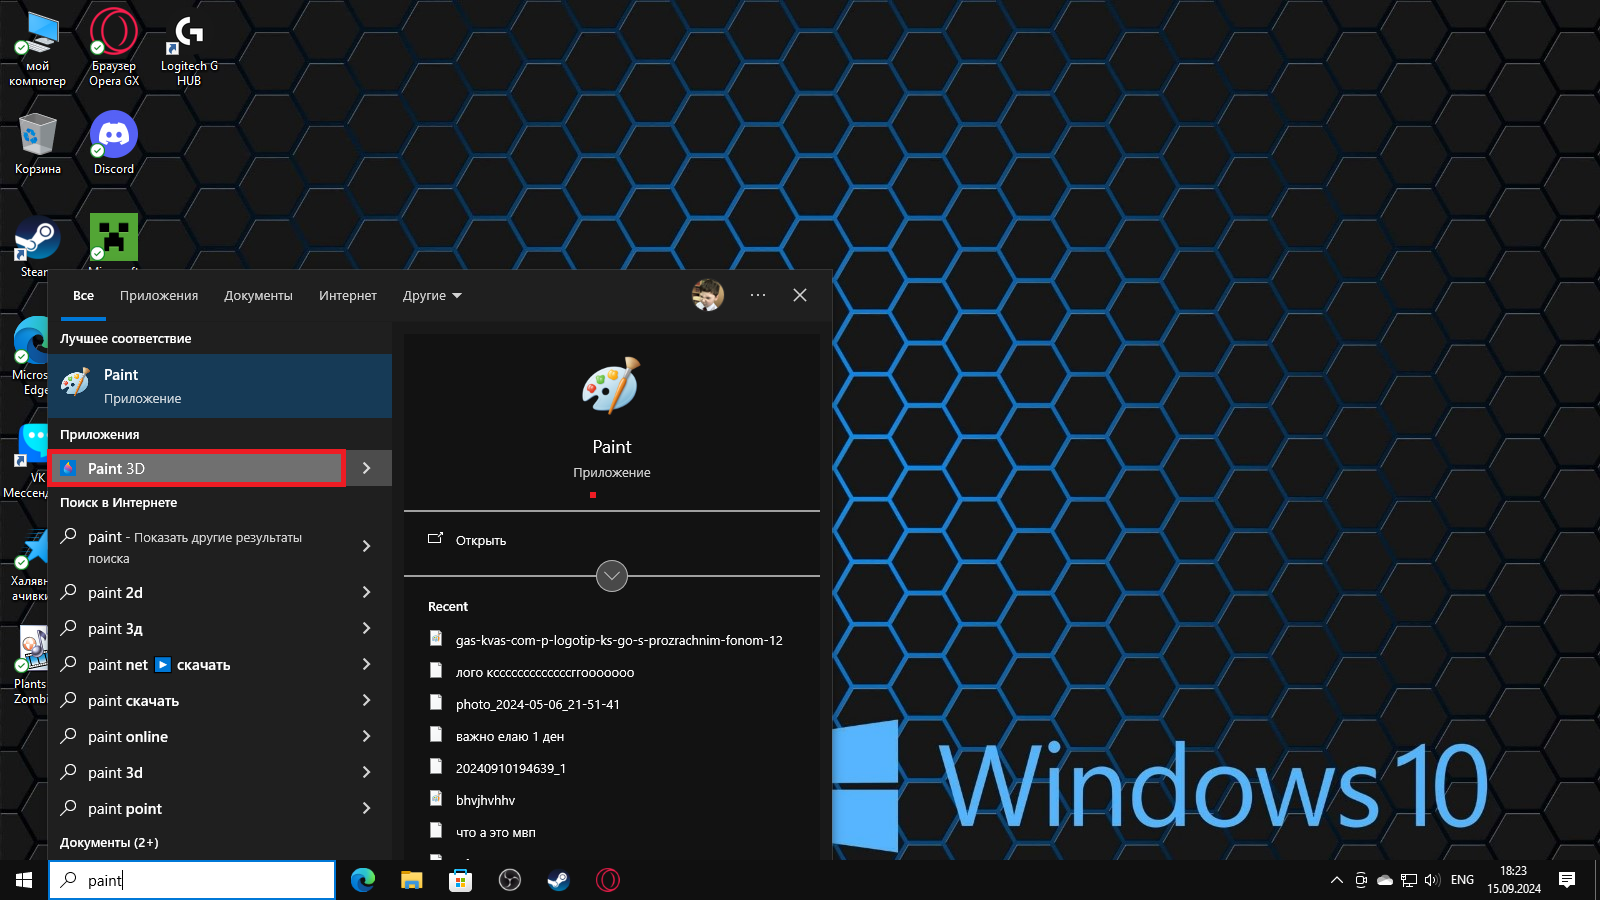Open the OneDrive cloud tray icon

1385,880
